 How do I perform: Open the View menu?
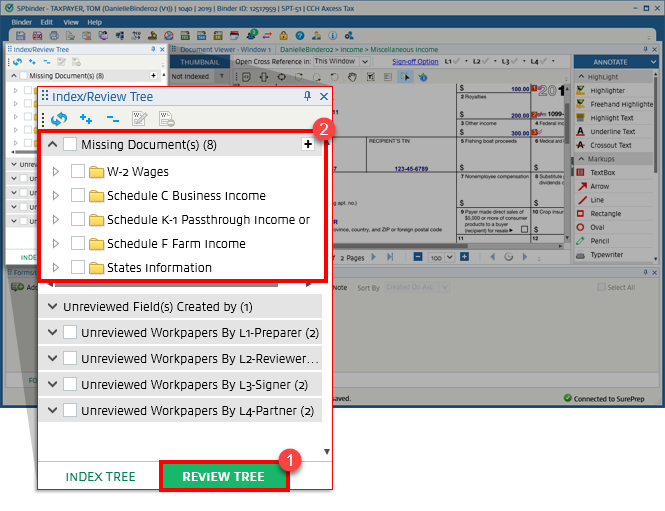coord(71,22)
